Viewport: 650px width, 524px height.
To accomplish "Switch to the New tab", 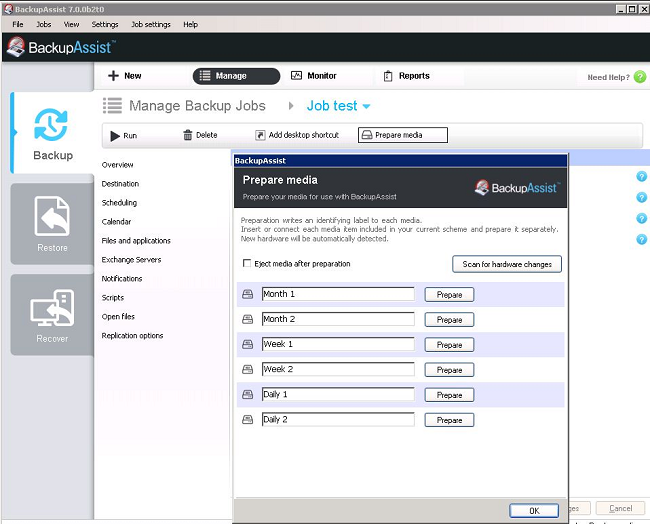I will 124,76.
